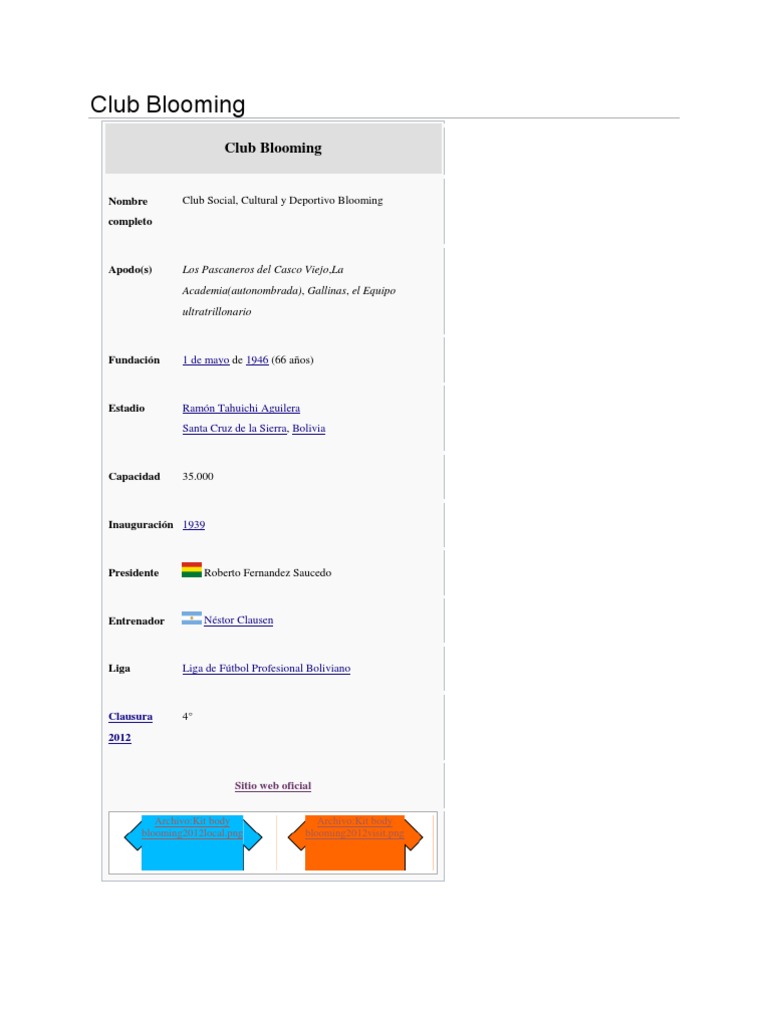This screenshot has height=1024, width=768.
Task: Open the 1946 founding year link
Action: click(257, 360)
